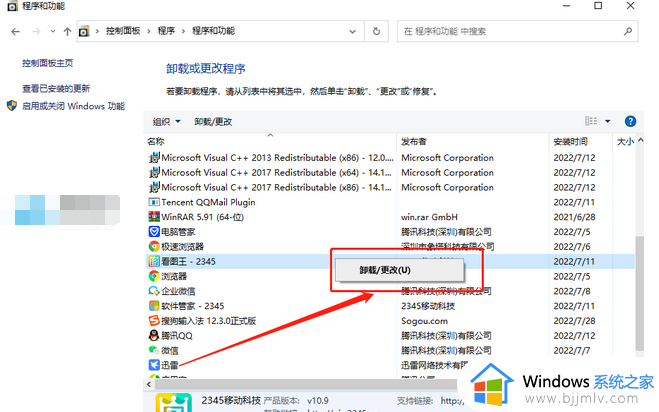Go back with the back arrow
This screenshot has height=412, width=659.
click(x=16, y=32)
